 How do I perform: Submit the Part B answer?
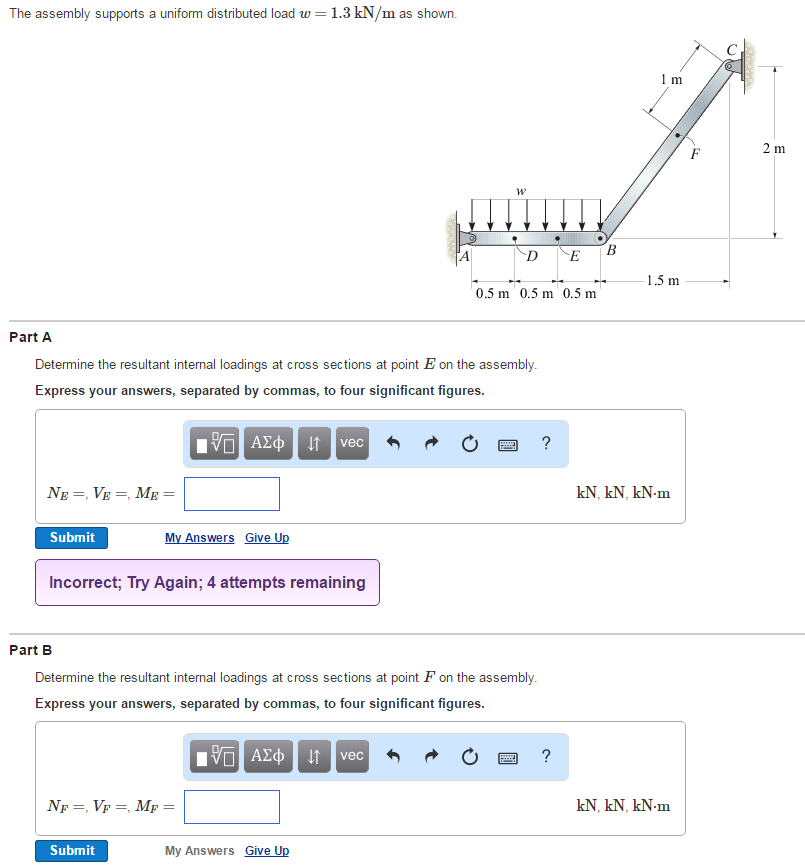[x=71, y=850]
